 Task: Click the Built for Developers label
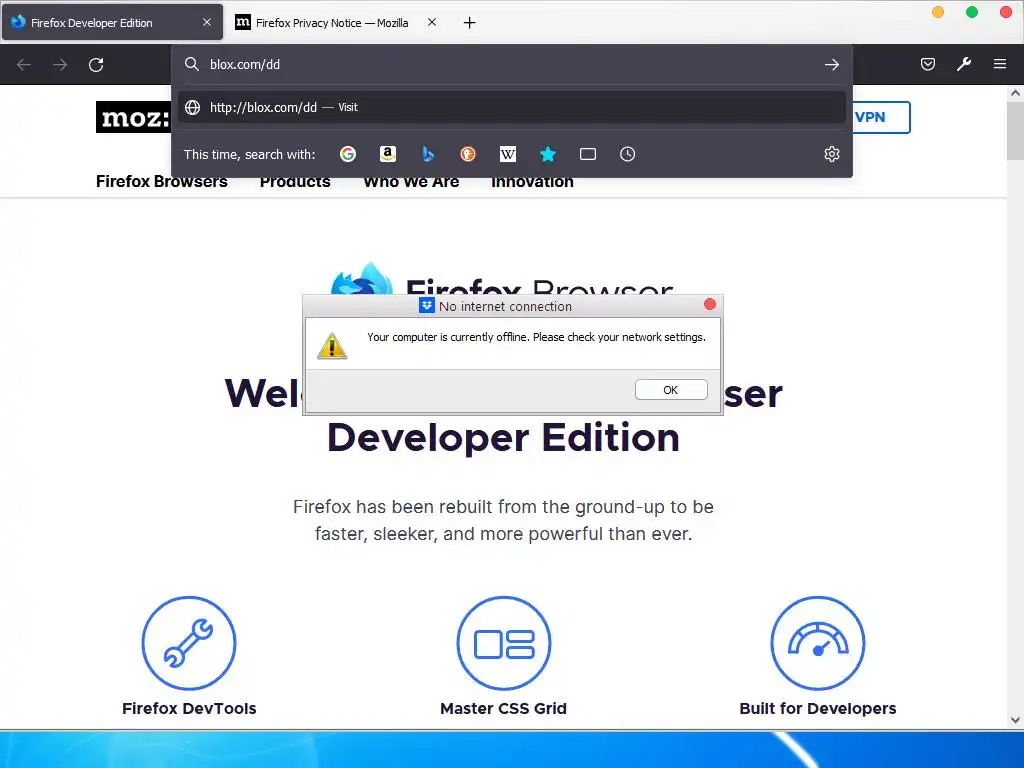818,709
